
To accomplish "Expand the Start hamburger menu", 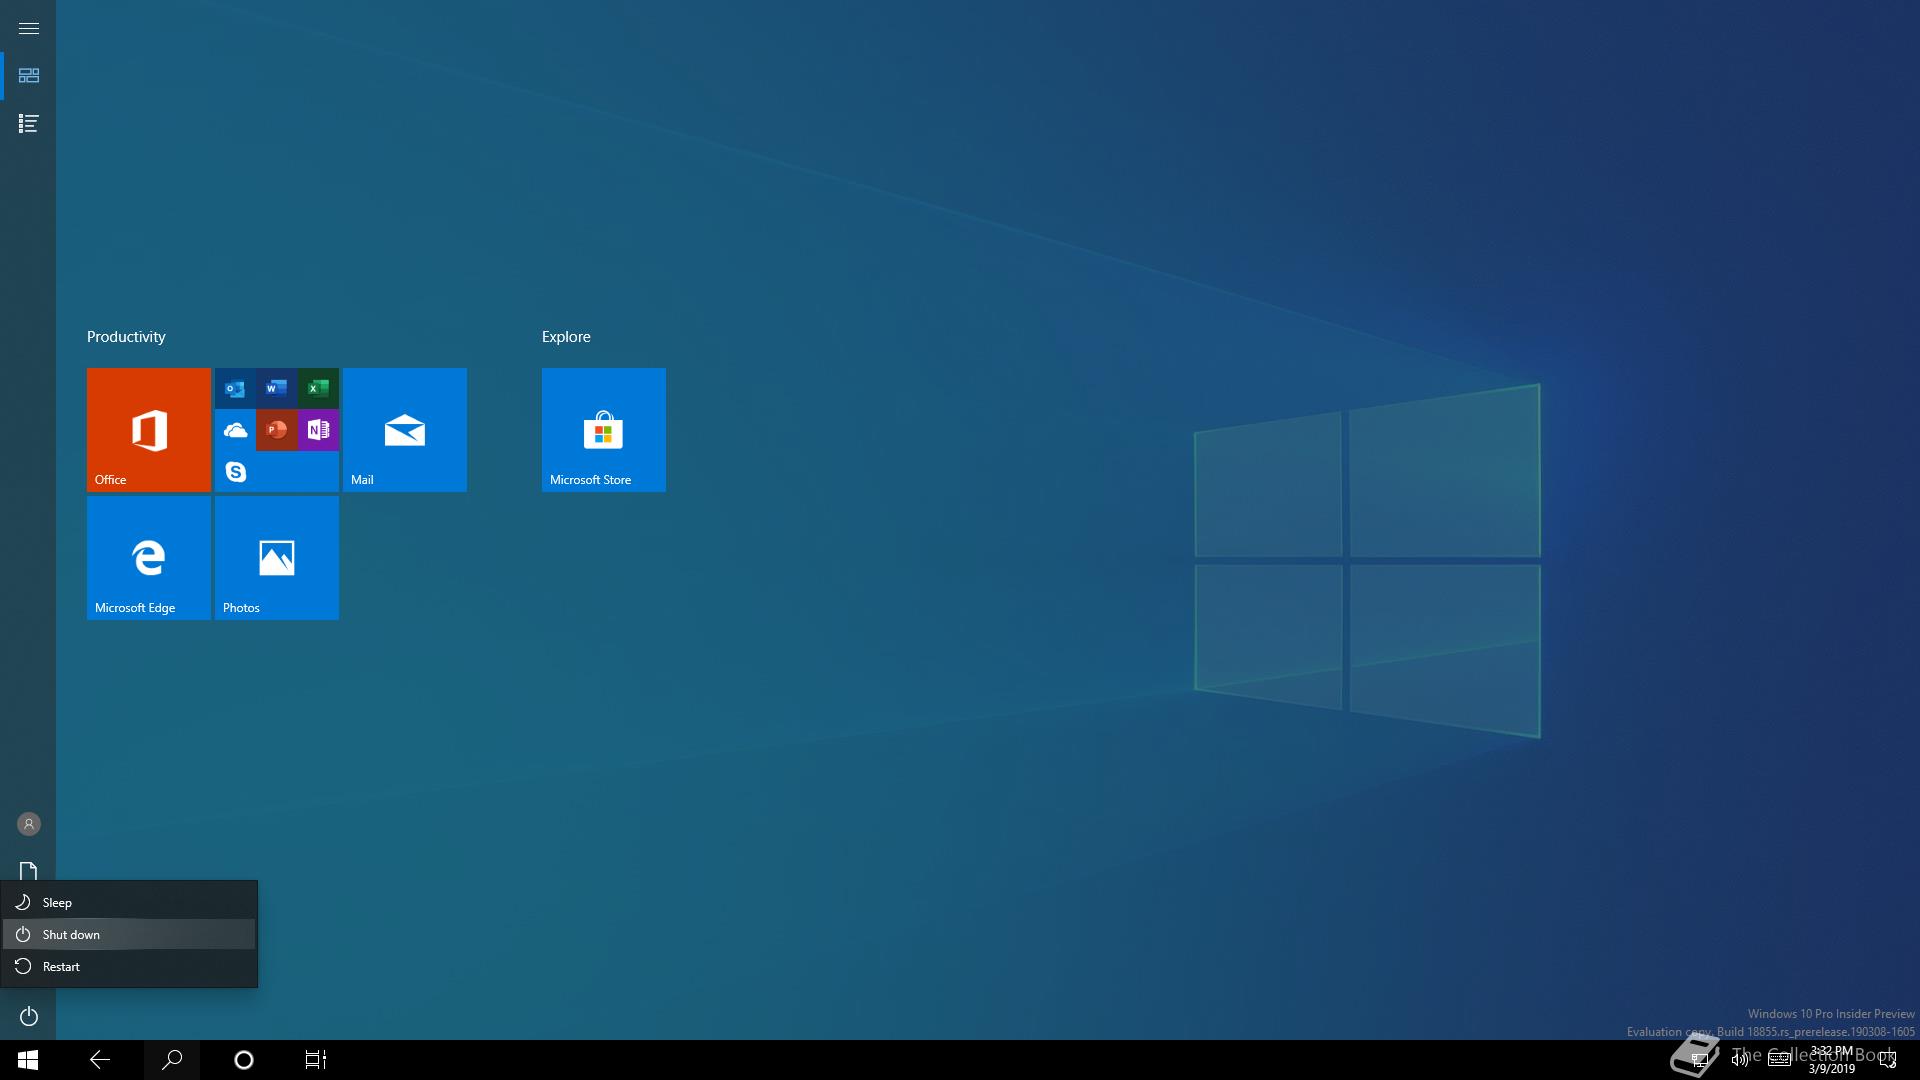I will [x=28, y=28].
